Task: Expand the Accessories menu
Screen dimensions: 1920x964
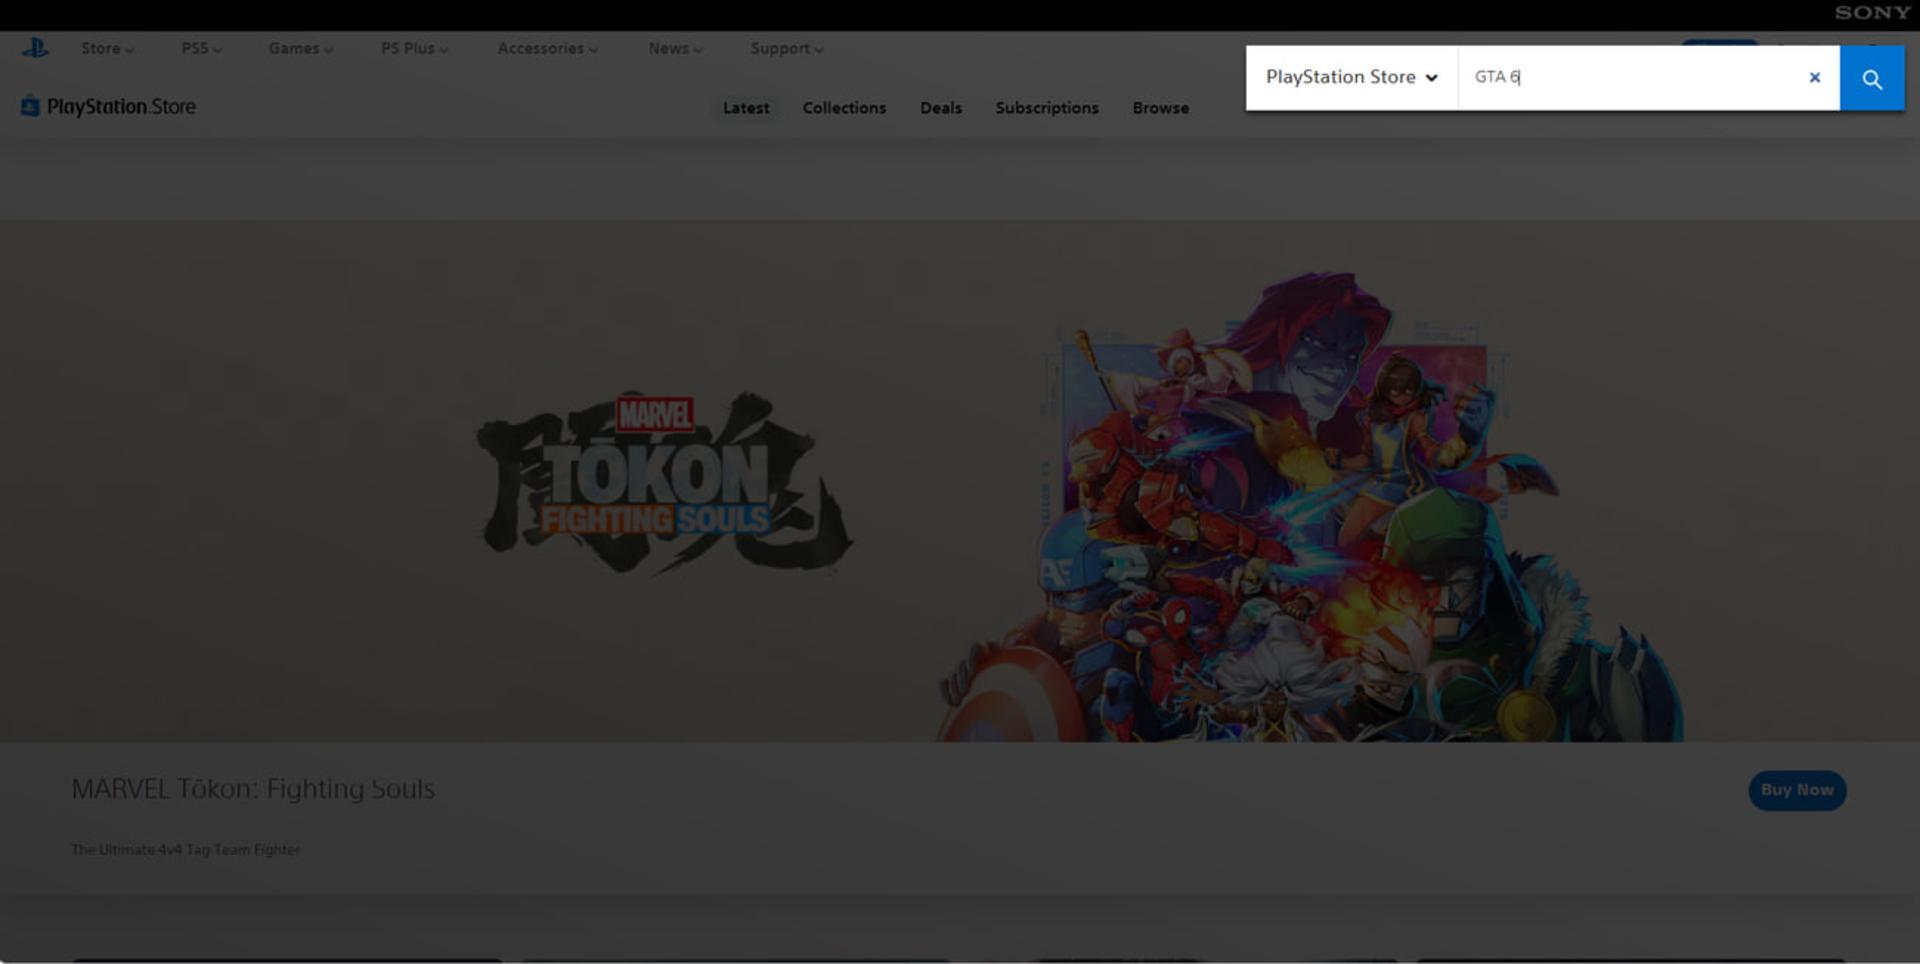Action: (547, 48)
